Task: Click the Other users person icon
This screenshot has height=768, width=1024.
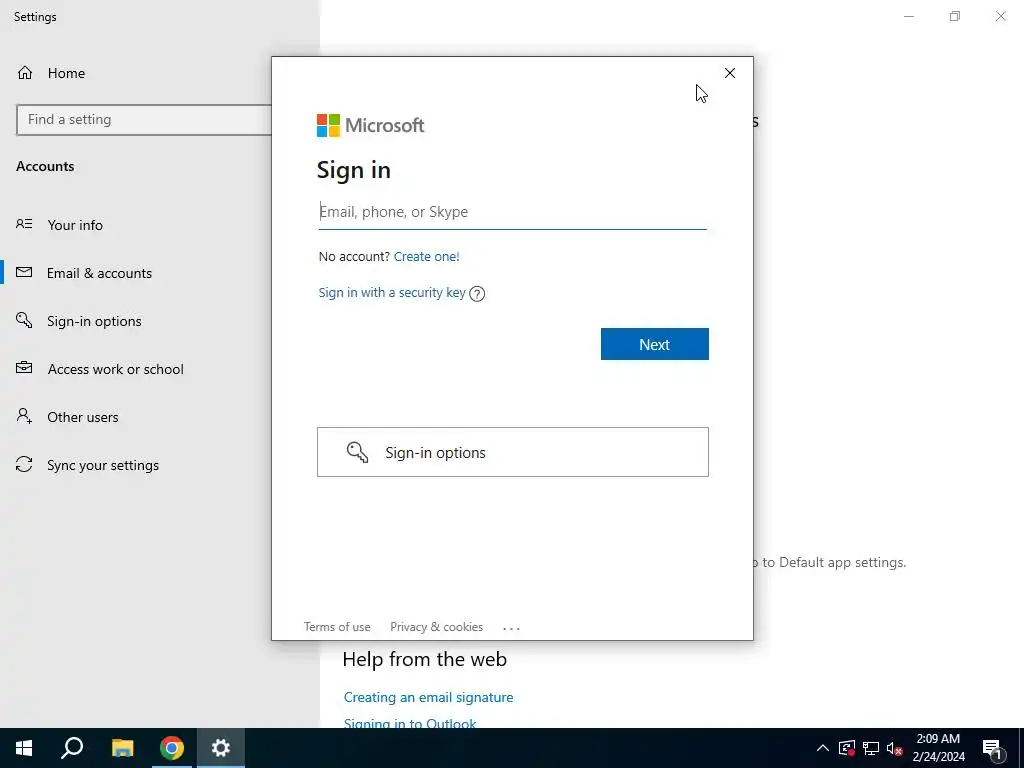Action: tap(24, 416)
